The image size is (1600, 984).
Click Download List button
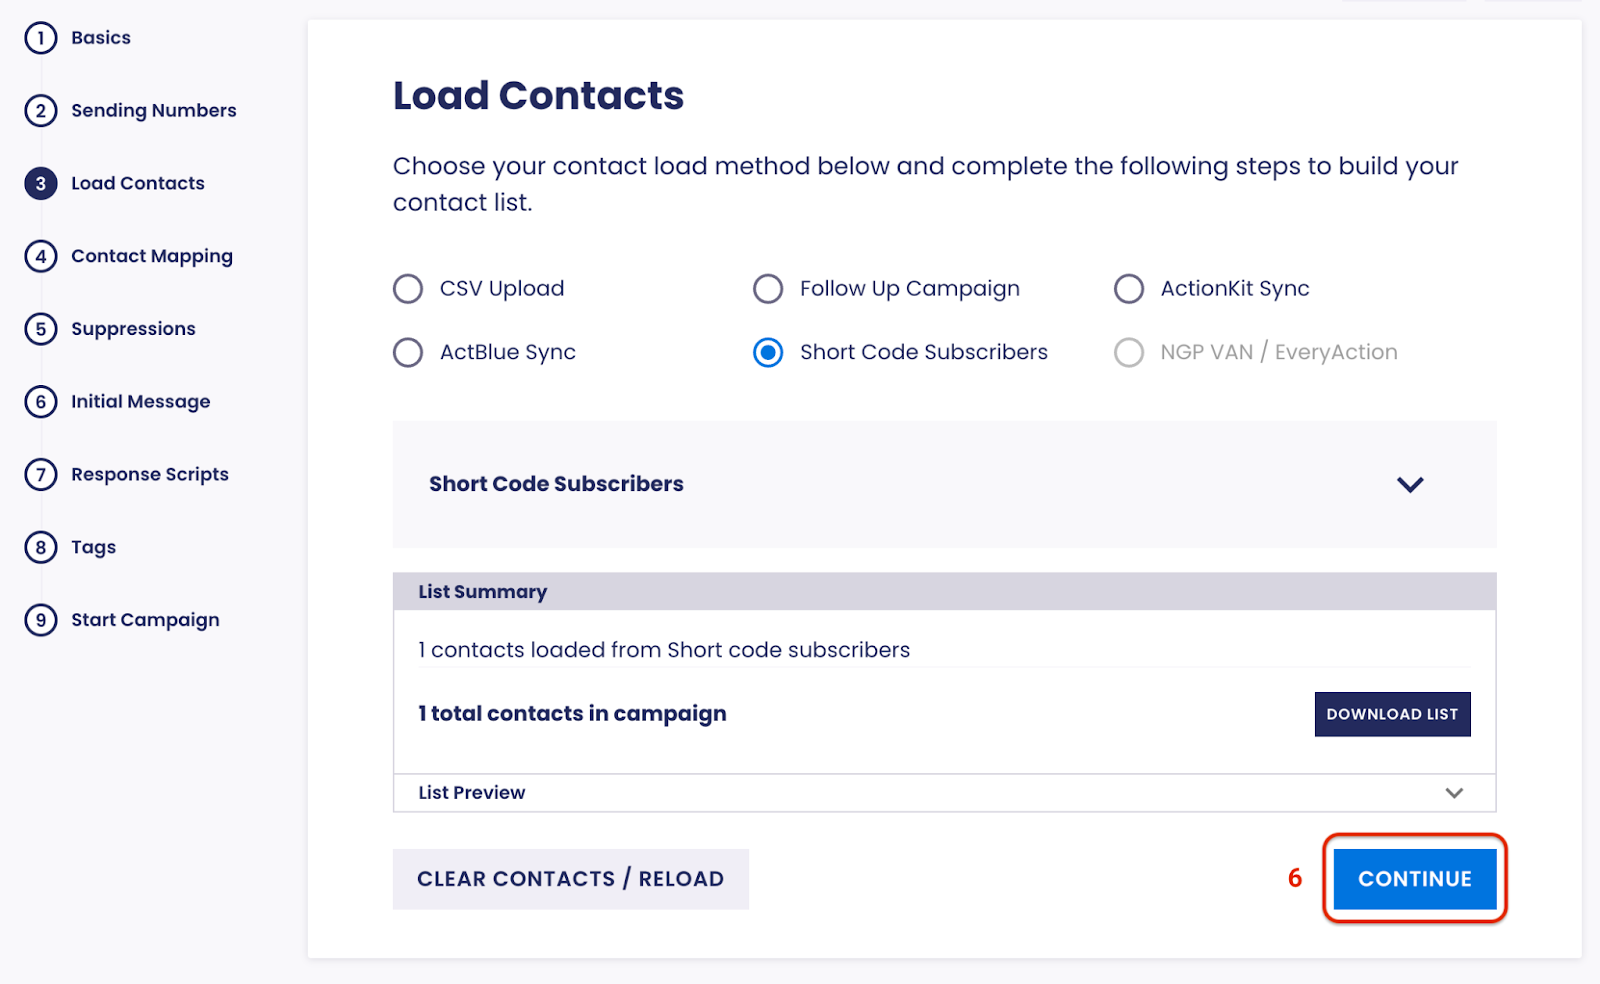click(x=1392, y=714)
